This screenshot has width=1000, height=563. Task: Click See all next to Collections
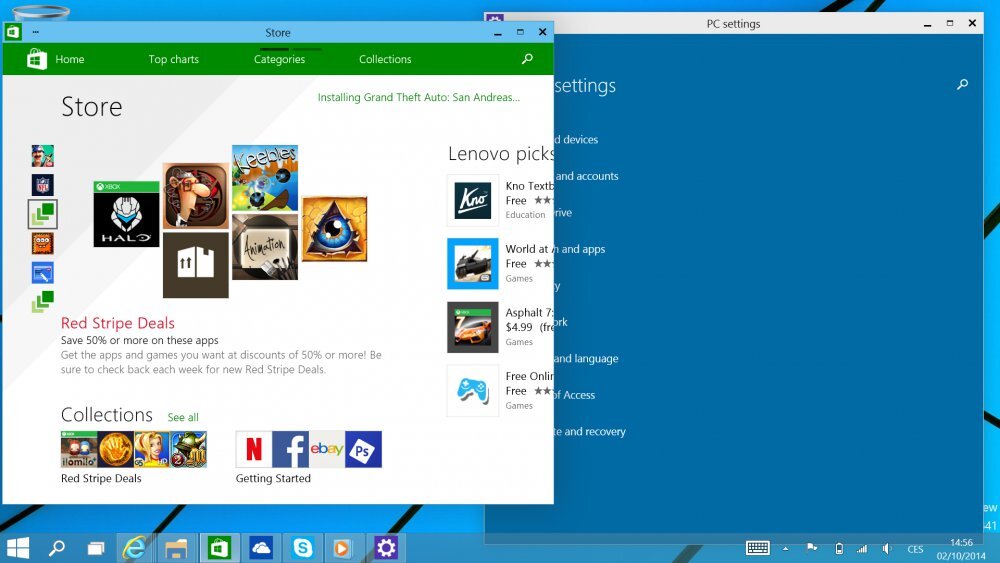coord(183,418)
